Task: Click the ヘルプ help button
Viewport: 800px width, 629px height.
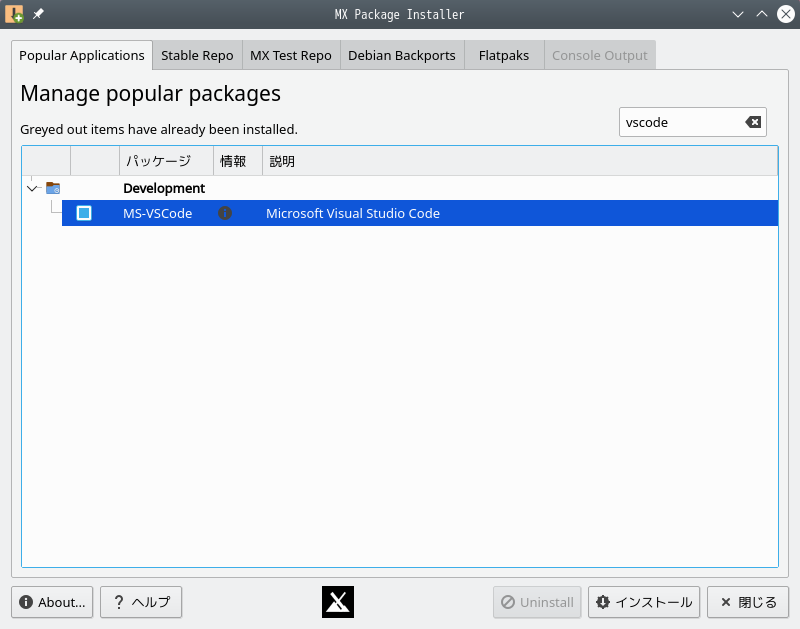Action: click(141, 602)
